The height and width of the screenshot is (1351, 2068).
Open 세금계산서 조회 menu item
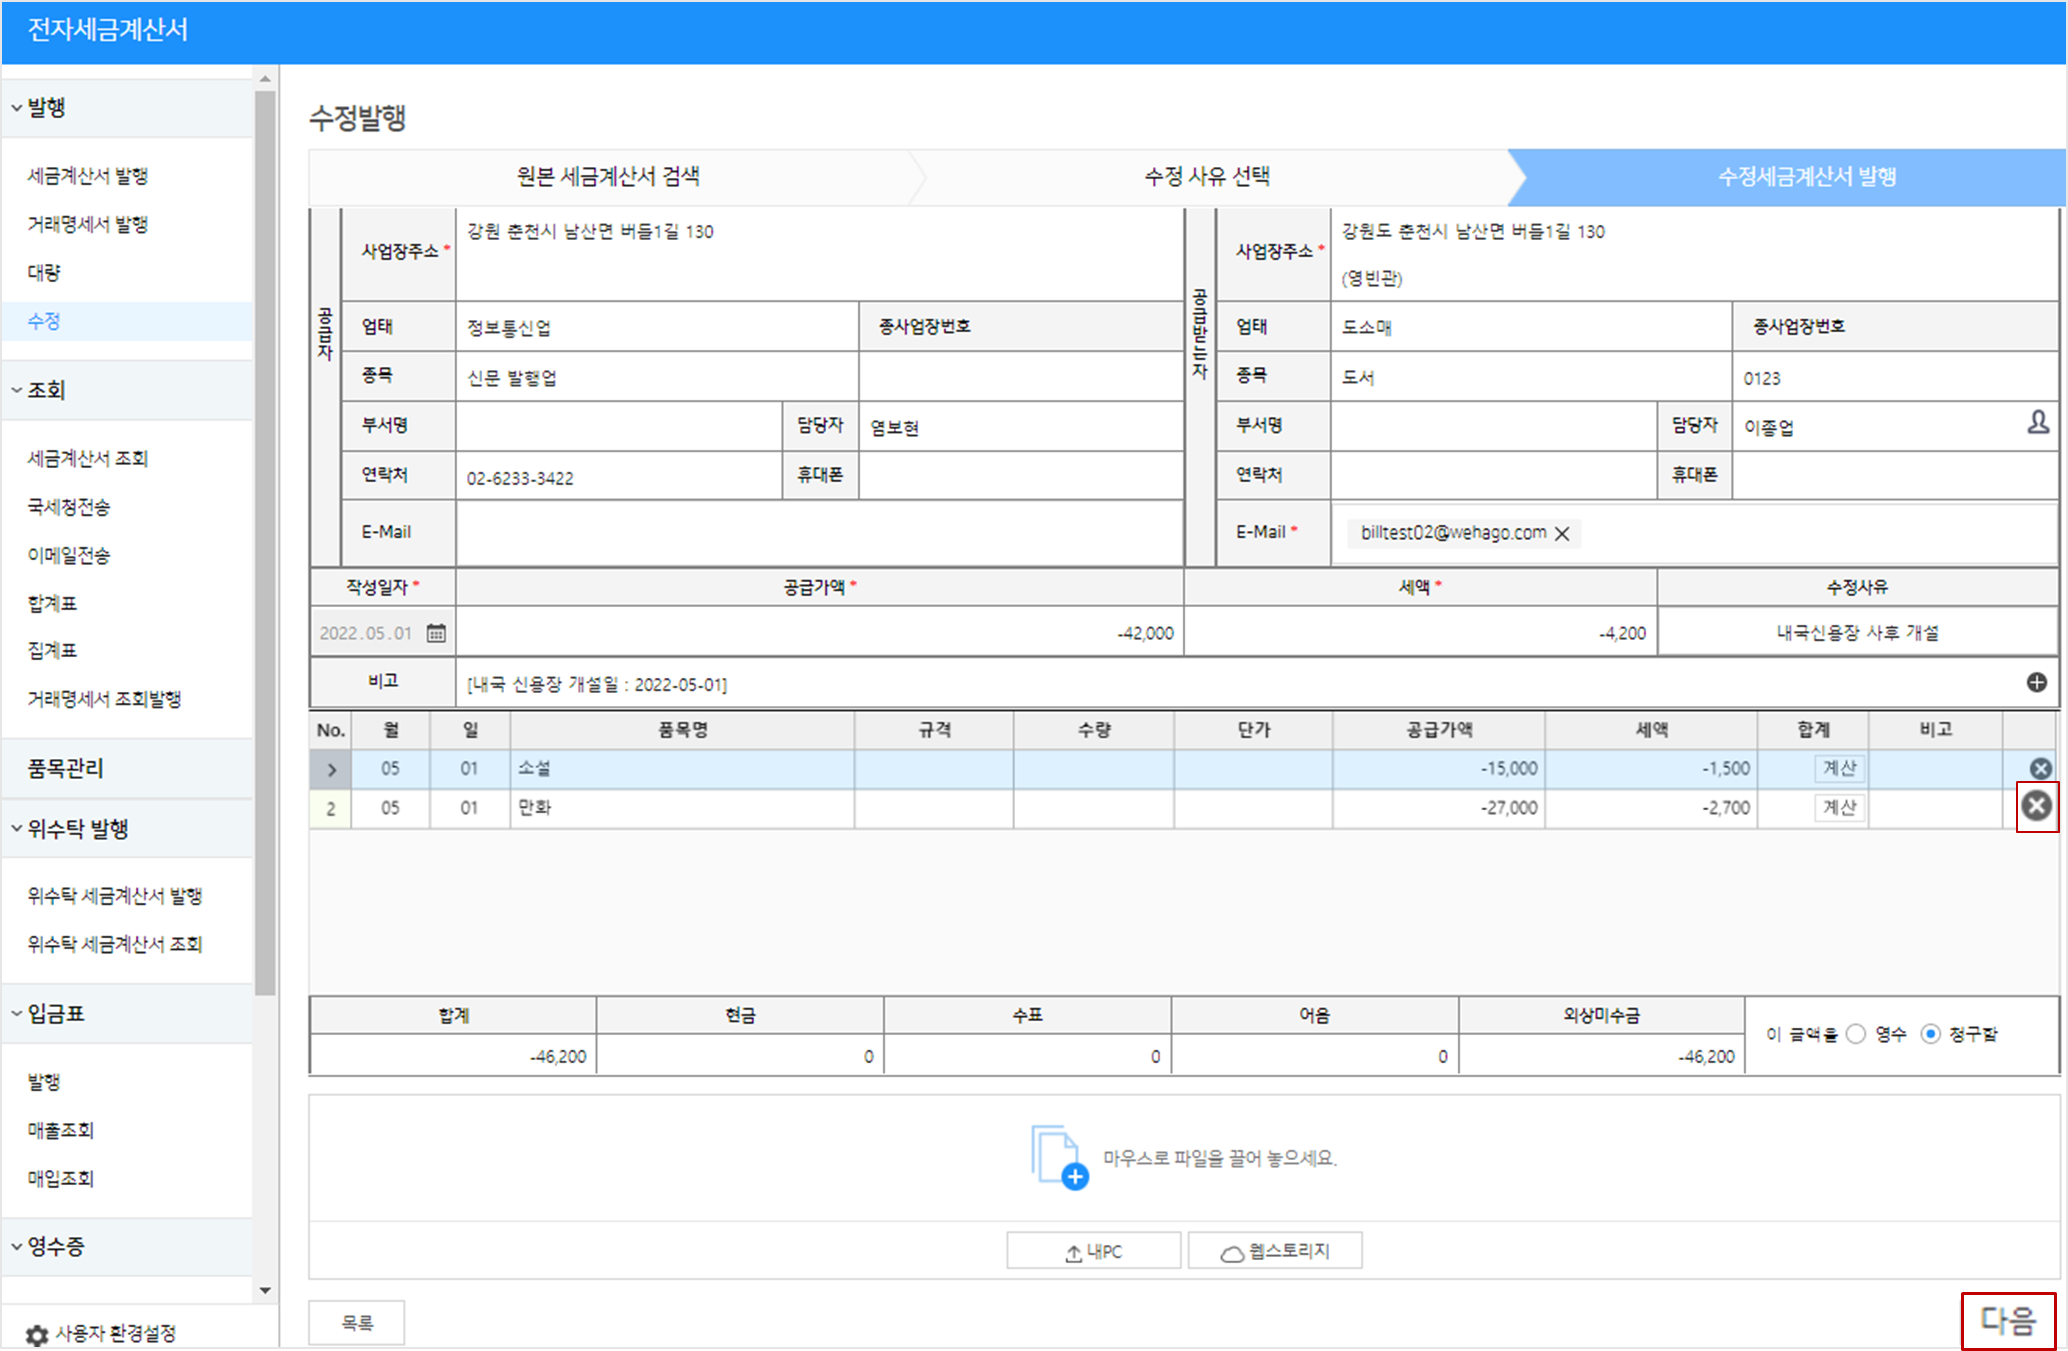[x=88, y=458]
